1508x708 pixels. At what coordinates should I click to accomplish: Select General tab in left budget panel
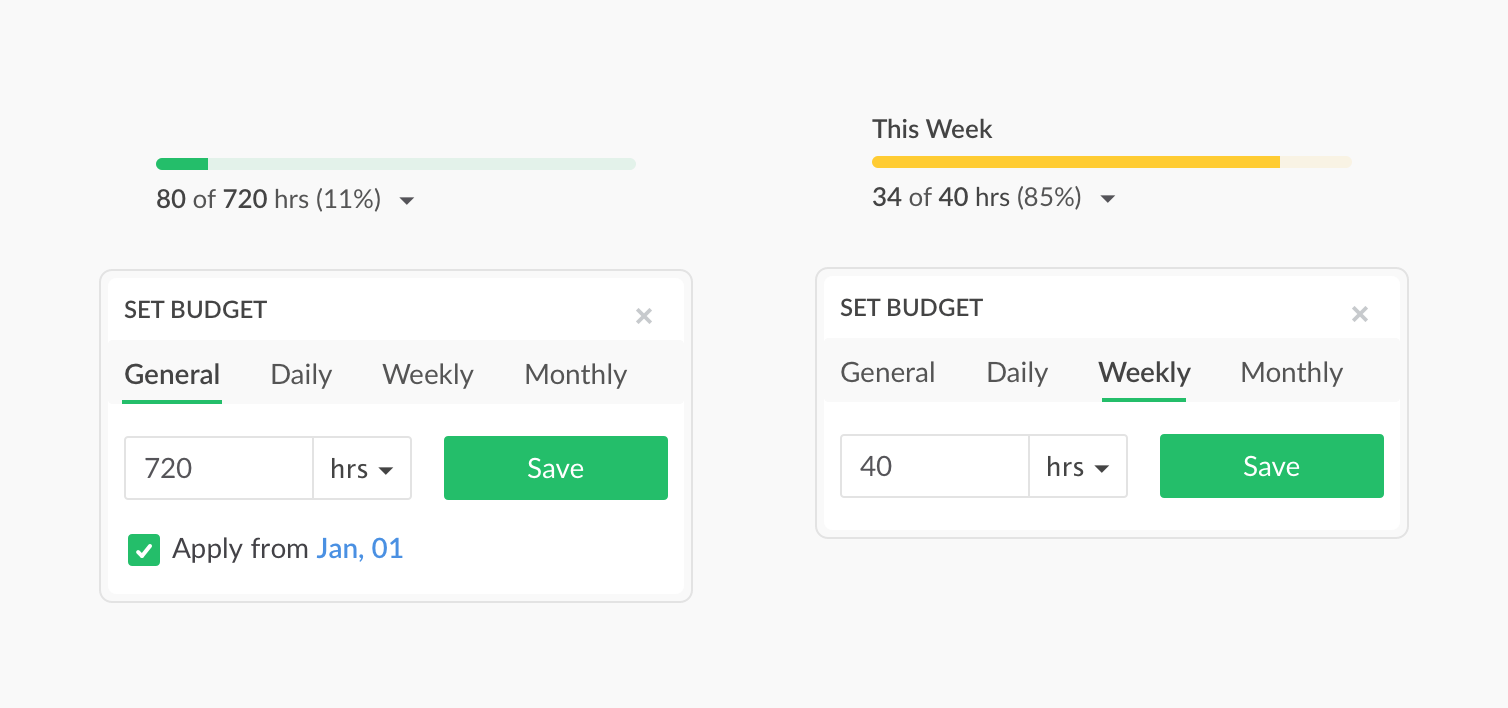172,375
